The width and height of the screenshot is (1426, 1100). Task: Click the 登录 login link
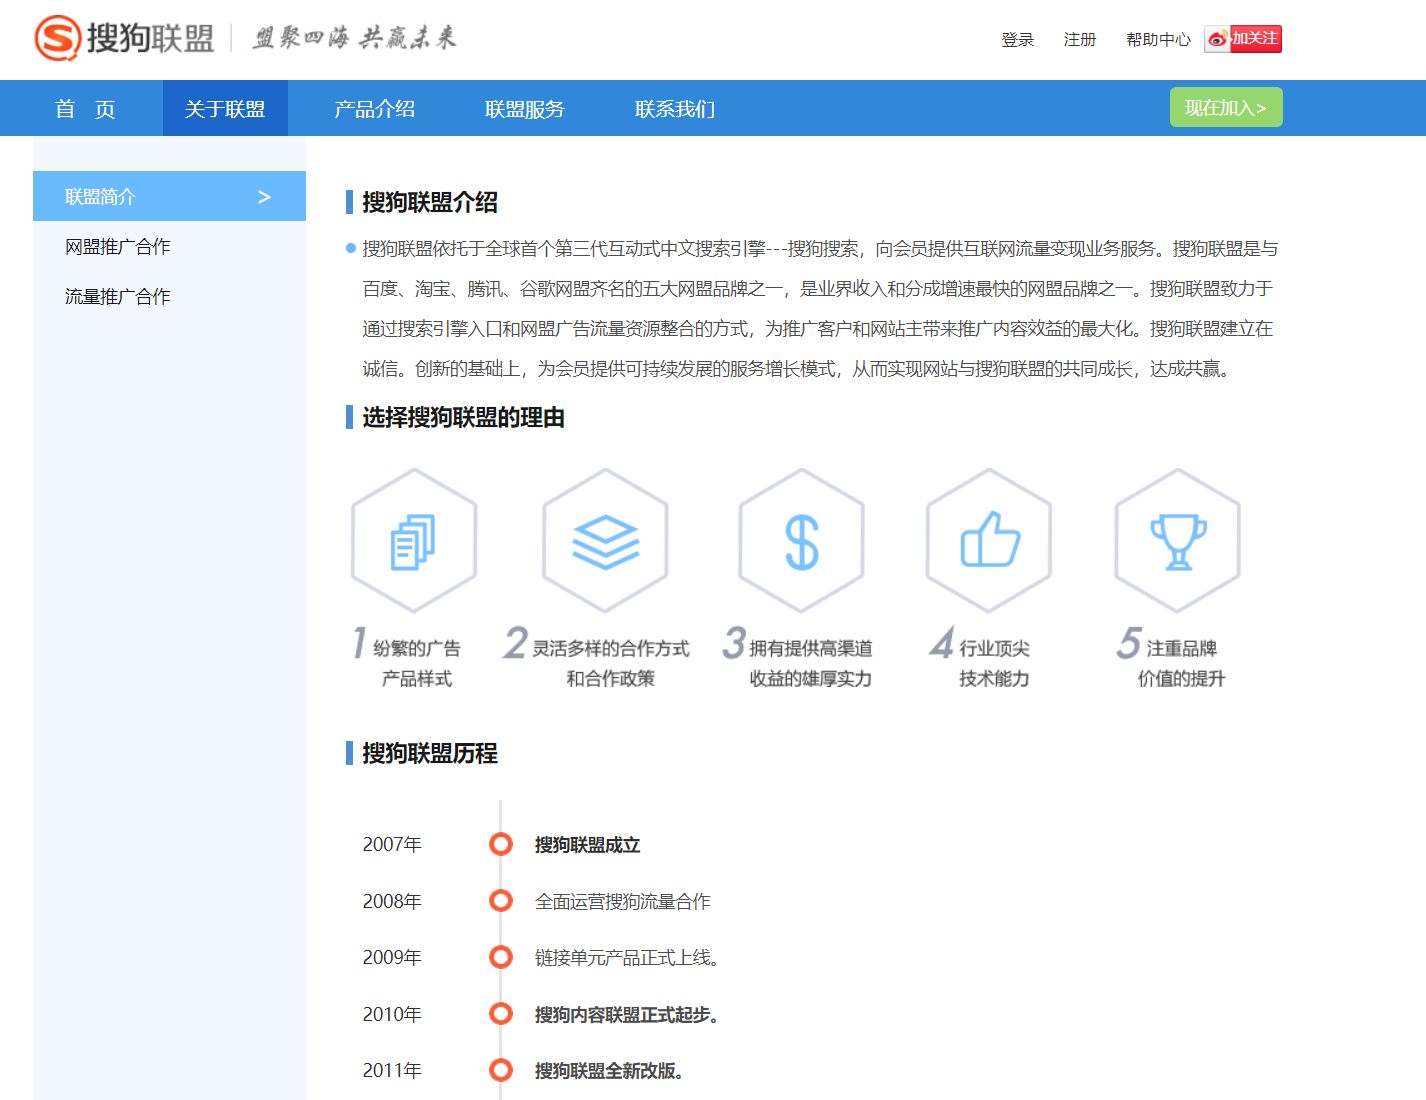(1017, 40)
